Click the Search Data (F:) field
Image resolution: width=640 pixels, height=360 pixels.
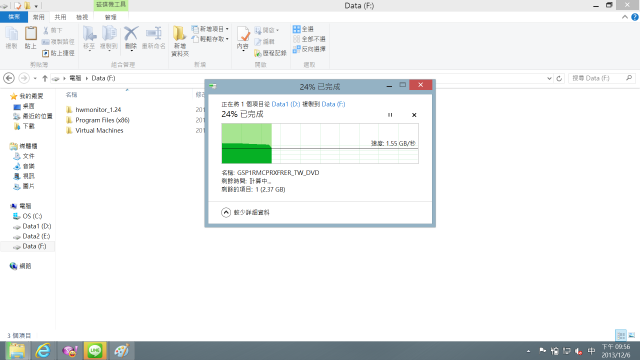pyautogui.click(x=602, y=78)
